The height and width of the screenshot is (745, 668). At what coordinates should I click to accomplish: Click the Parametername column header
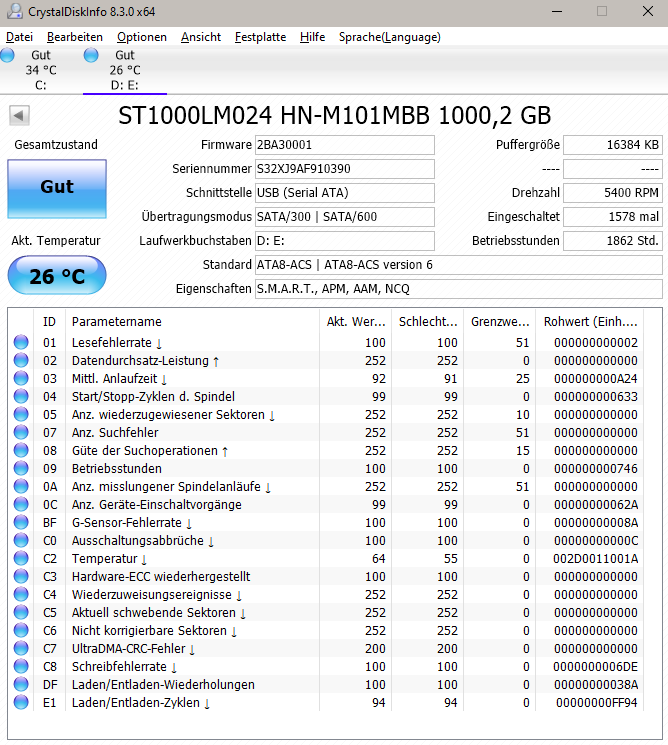(192, 322)
